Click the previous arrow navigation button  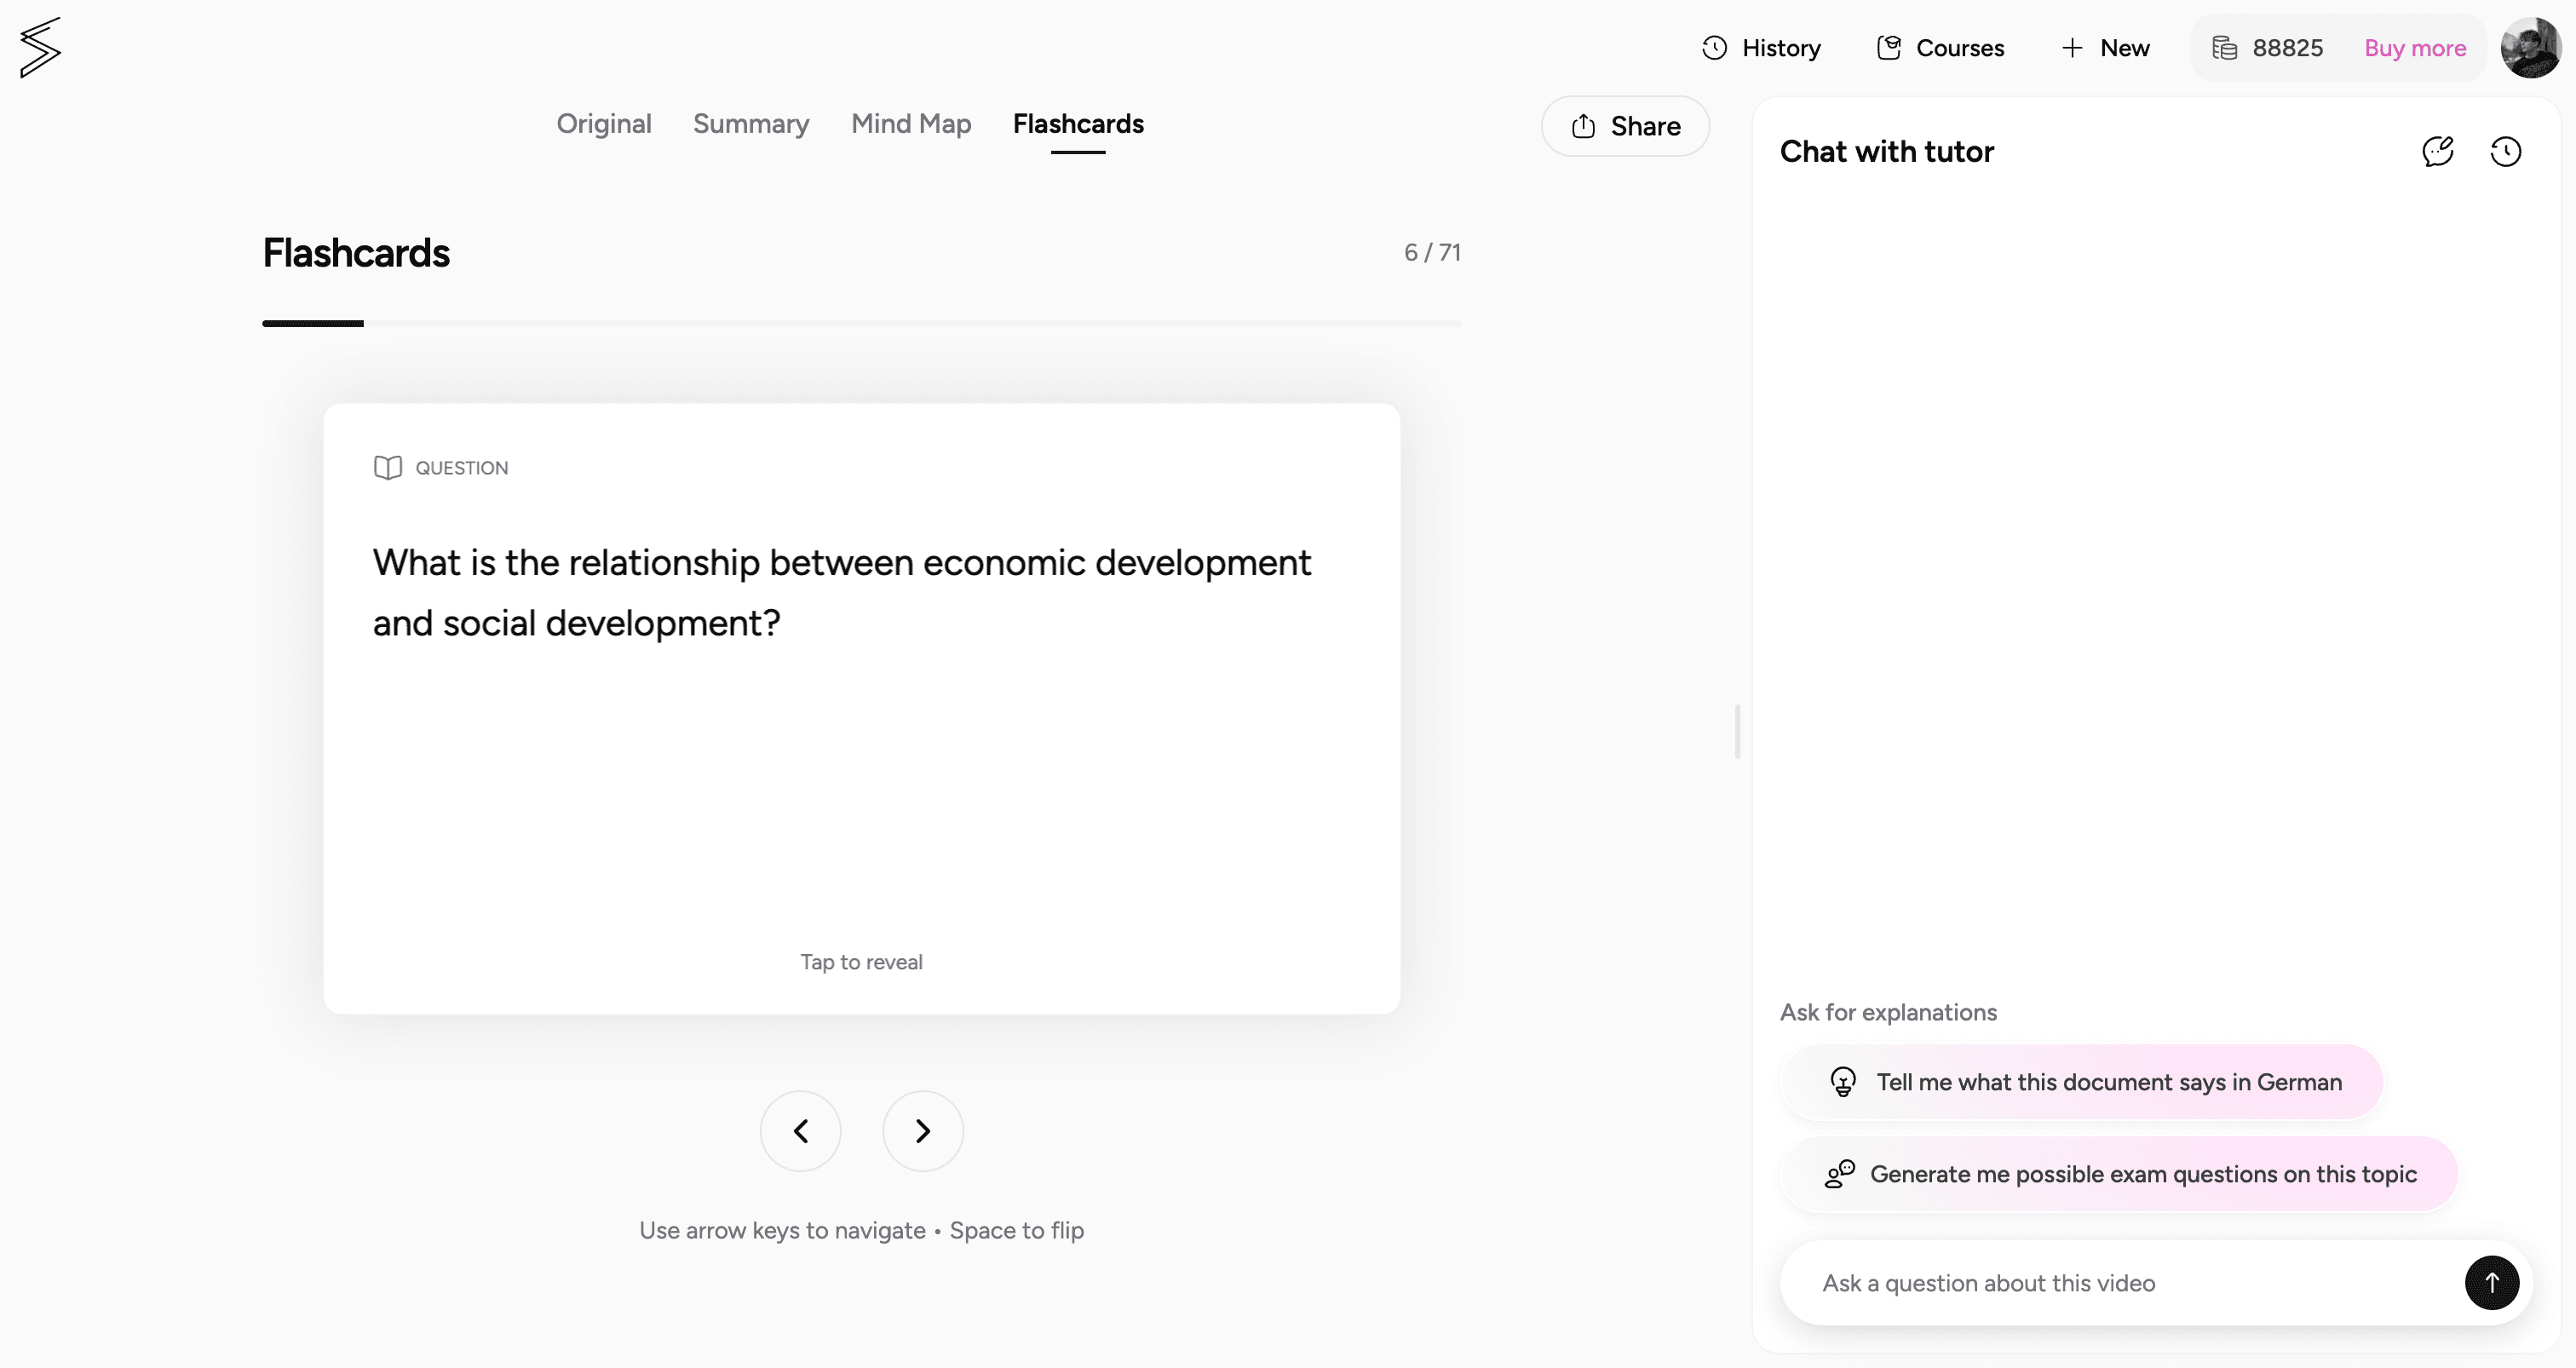[801, 1129]
